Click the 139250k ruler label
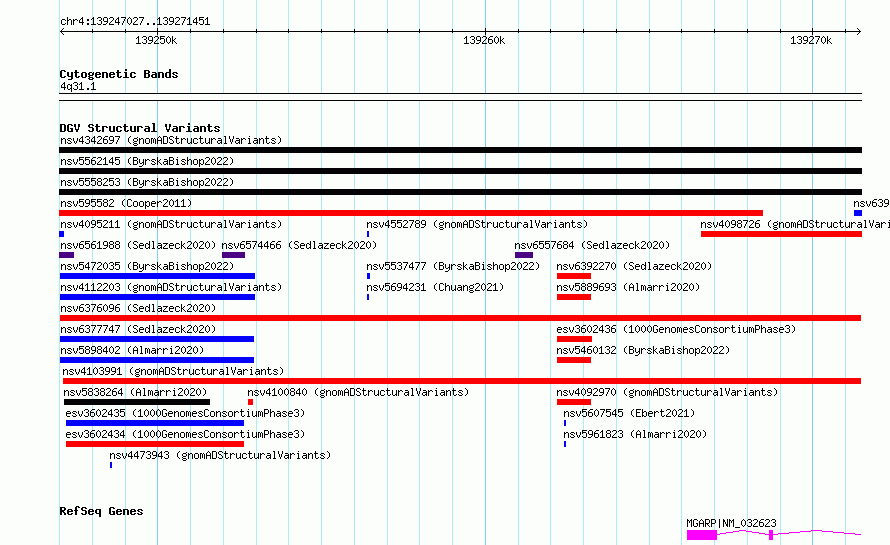 coord(156,40)
